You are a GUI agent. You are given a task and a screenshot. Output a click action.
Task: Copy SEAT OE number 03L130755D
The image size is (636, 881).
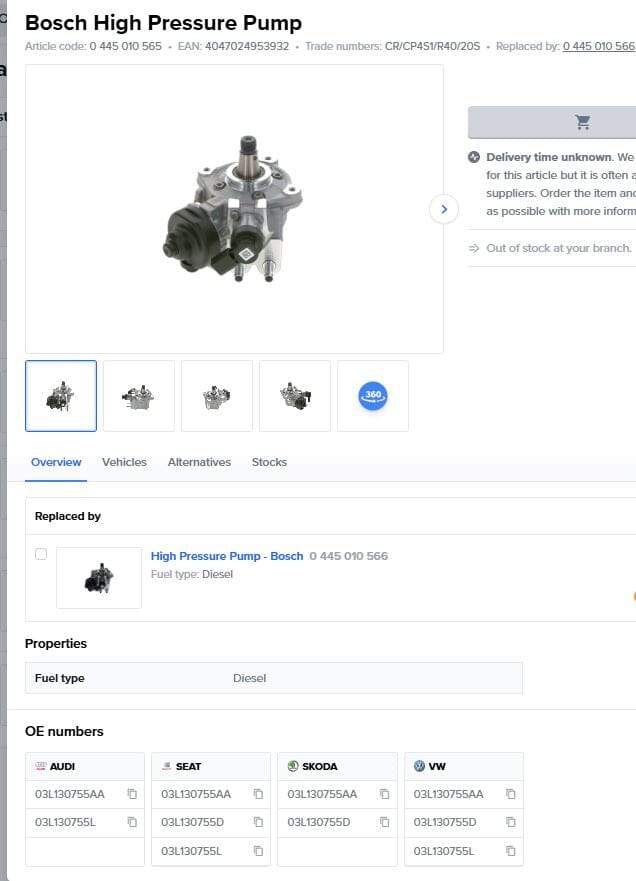(258, 822)
